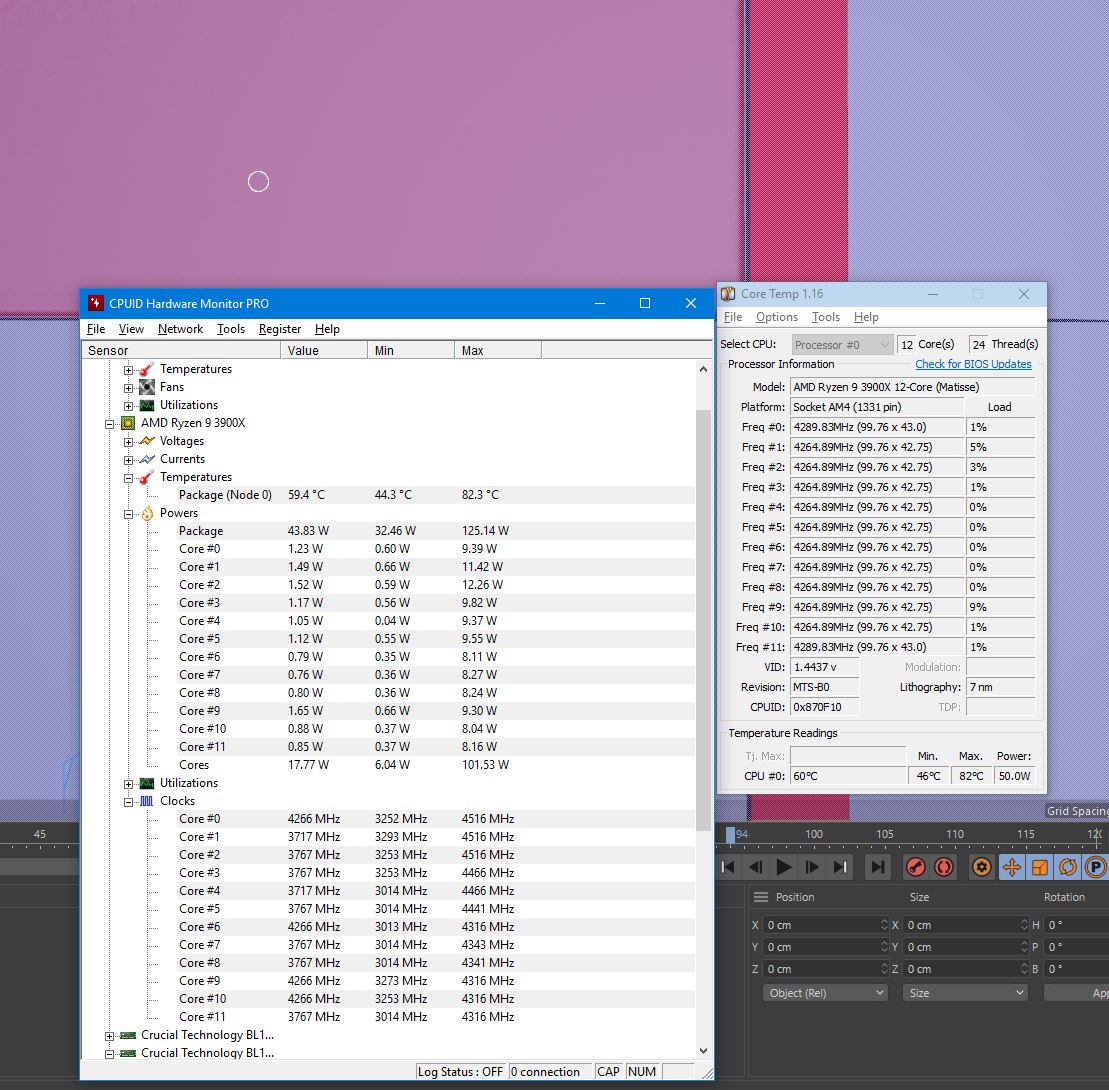Step to previous frame in playback controls
1109x1090 pixels.
tap(755, 867)
